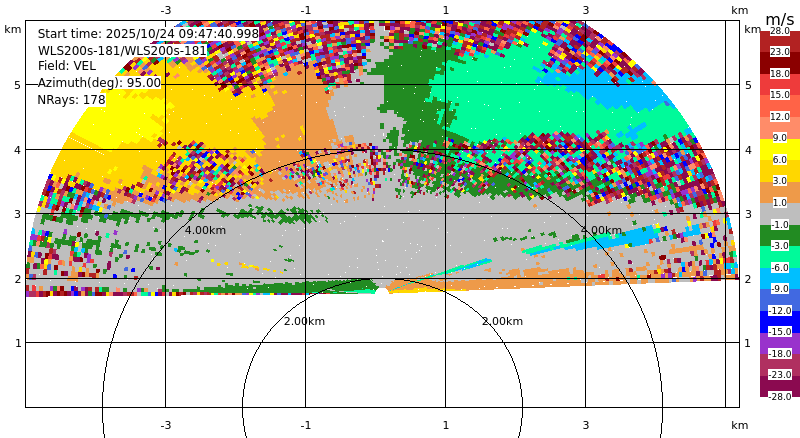800x438 pixels.
Task: Click the 5 tick on the left axis
Action: coord(18,85)
